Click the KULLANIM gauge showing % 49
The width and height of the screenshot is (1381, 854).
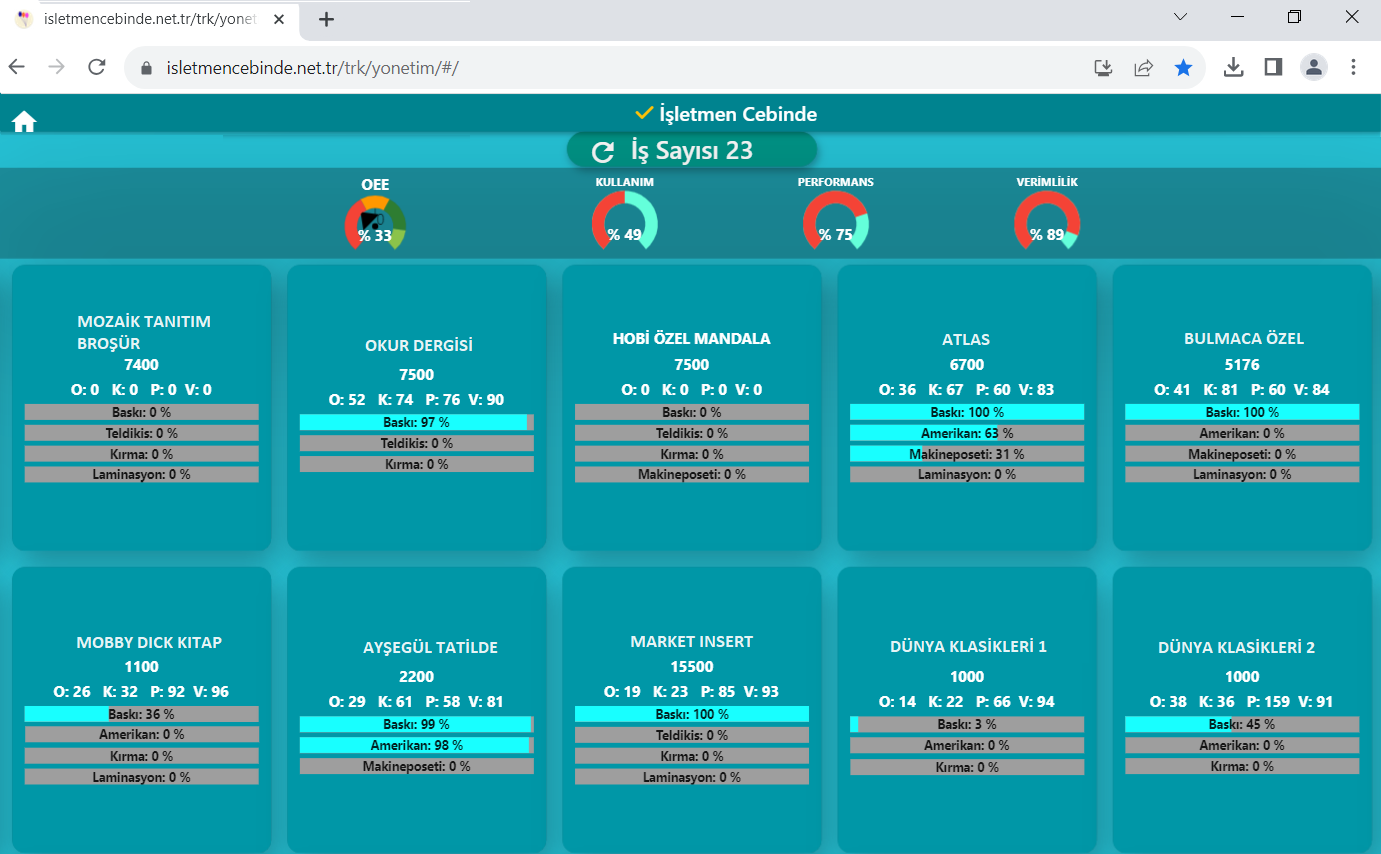[624, 221]
